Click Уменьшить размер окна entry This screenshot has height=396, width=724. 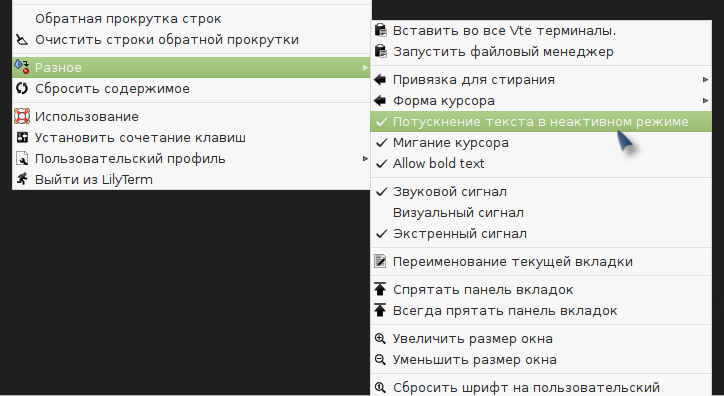click(x=541, y=360)
